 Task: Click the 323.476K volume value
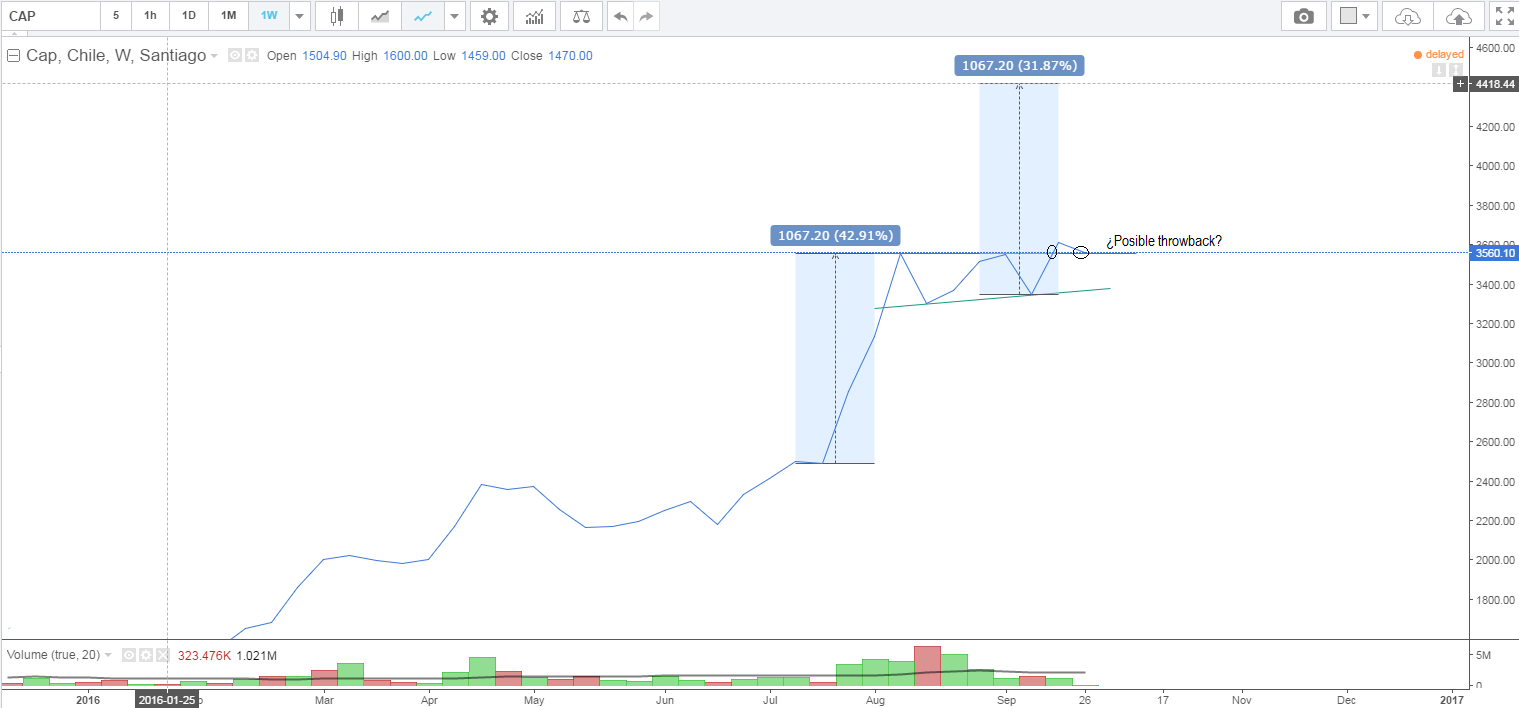(x=205, y=655)
